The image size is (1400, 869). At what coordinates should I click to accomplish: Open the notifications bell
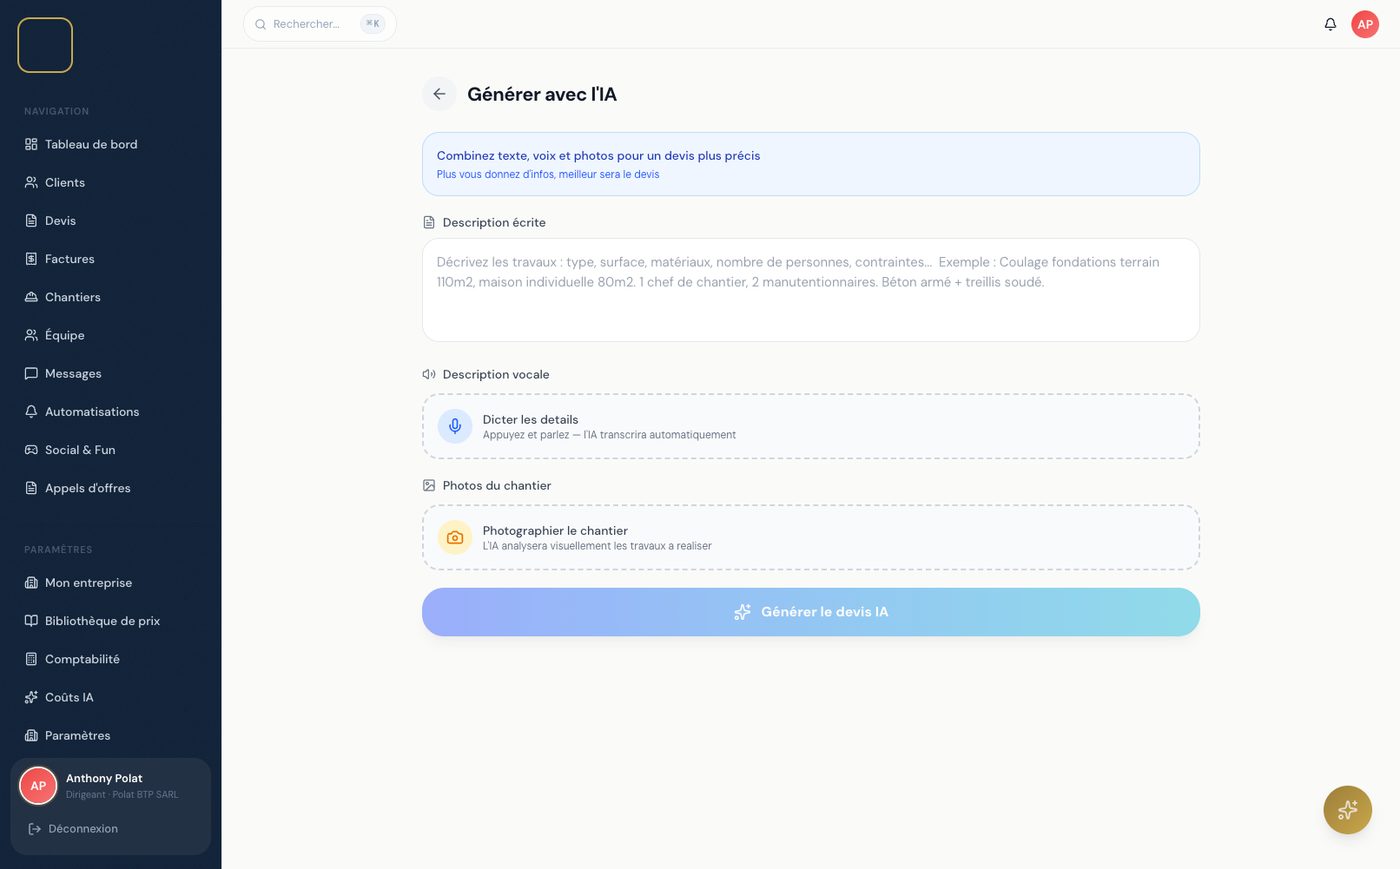coord(1330,24)
